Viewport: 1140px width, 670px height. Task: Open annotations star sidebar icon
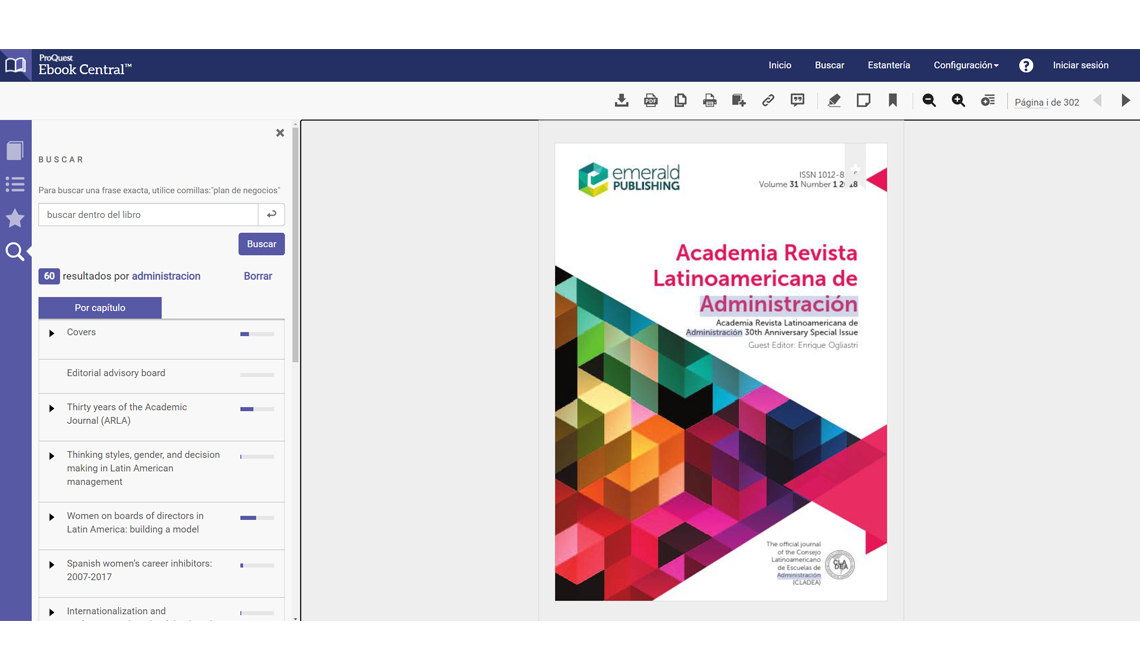(x=15, y=218)
